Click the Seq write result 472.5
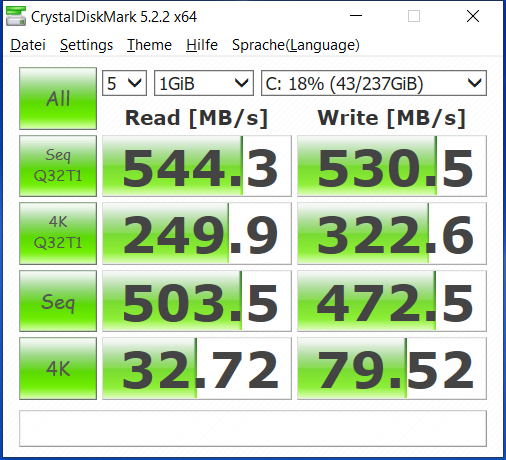Image resolution: width=506 pixels, height=460 pixels. tap(392, 301)
